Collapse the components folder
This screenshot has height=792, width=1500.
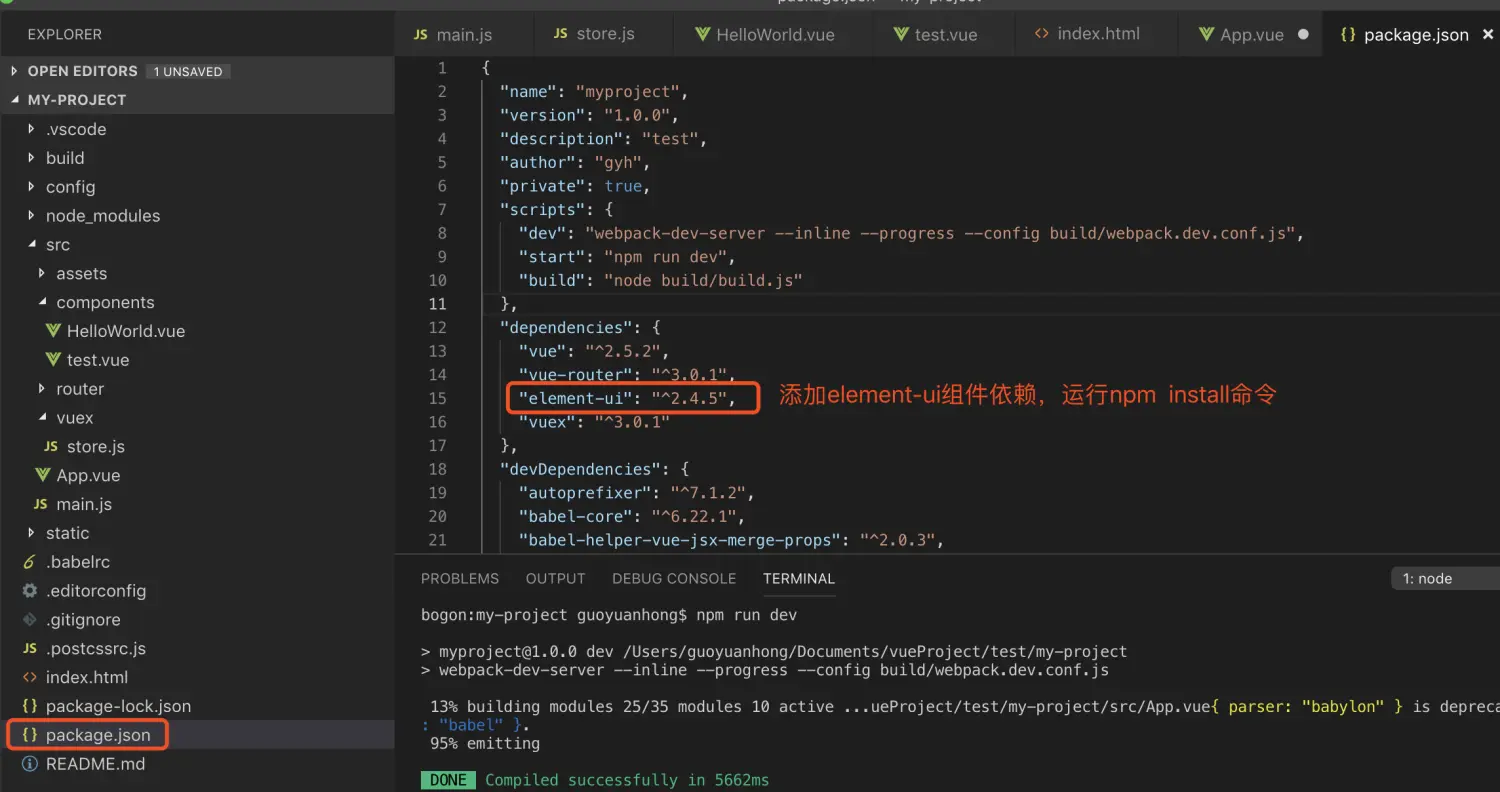(x=42, y=302)
